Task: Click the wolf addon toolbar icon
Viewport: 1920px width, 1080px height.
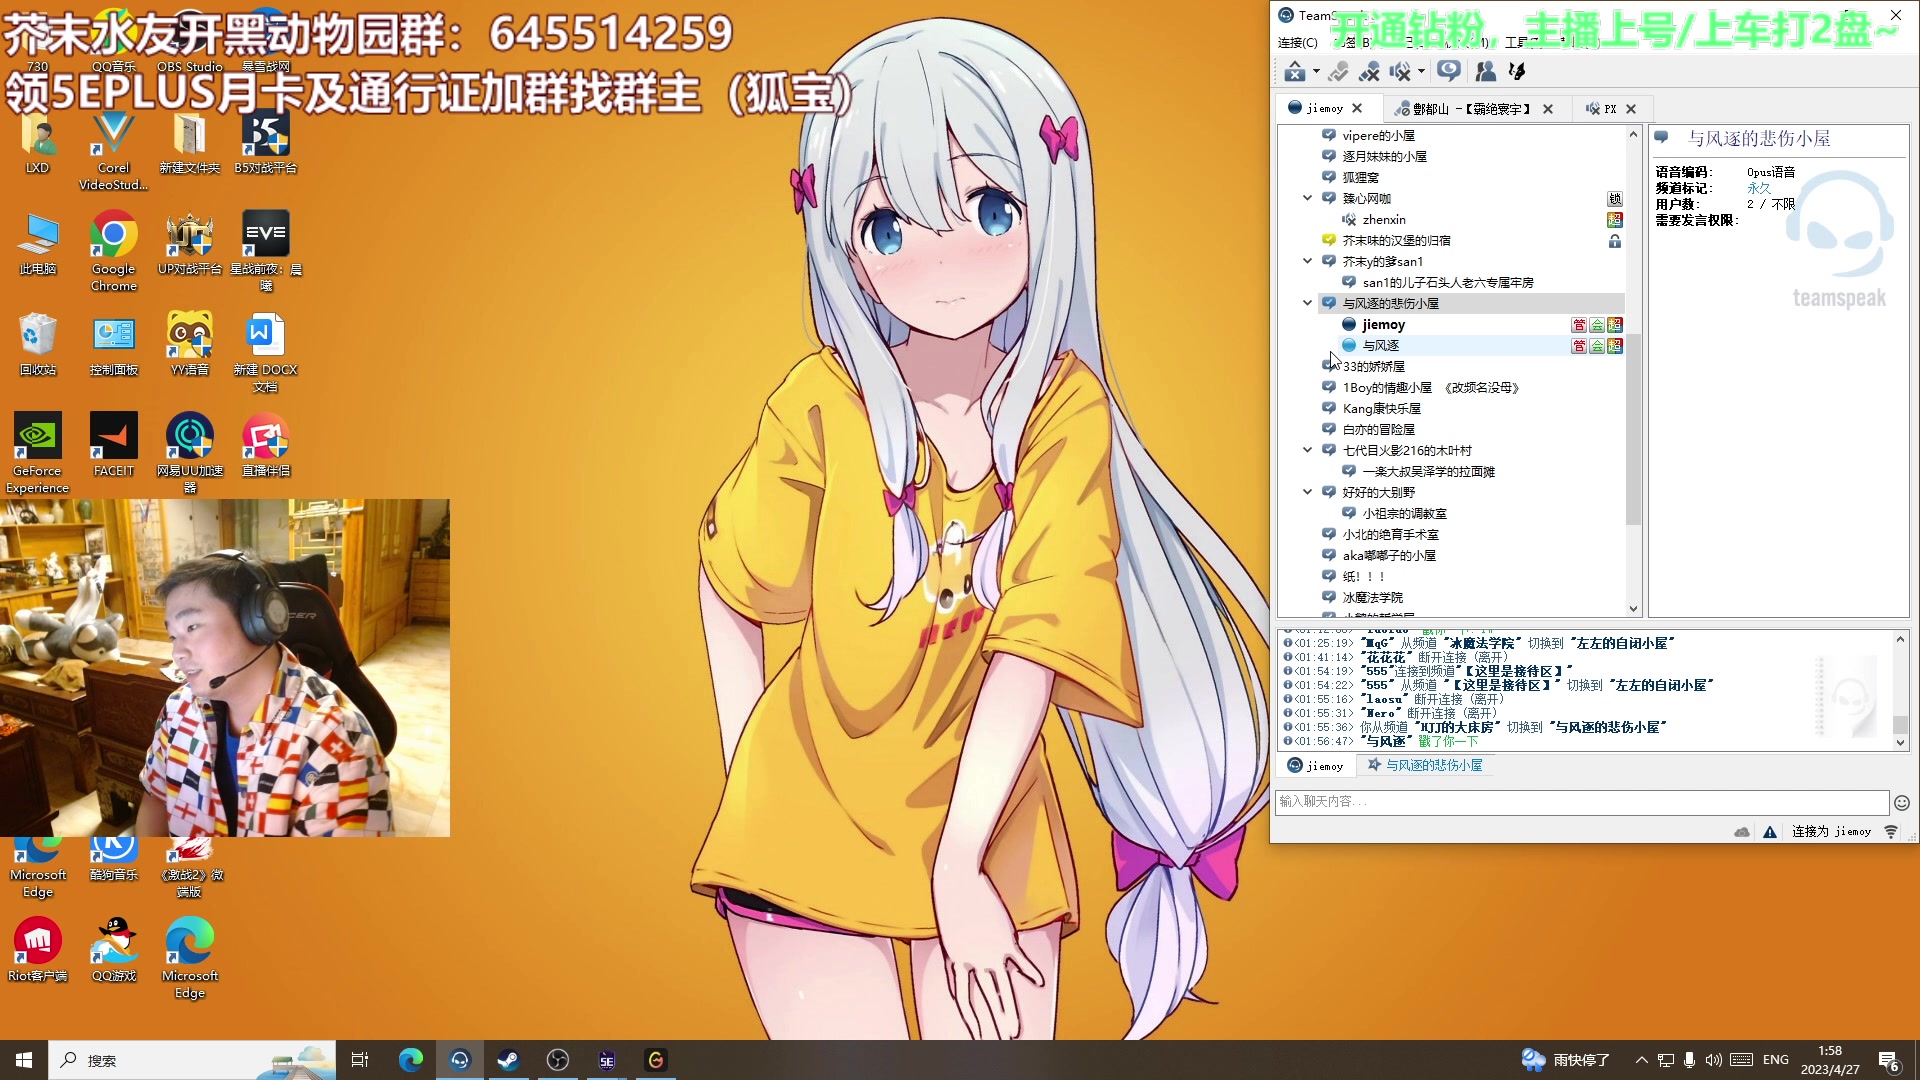Action: (1517, 71)
